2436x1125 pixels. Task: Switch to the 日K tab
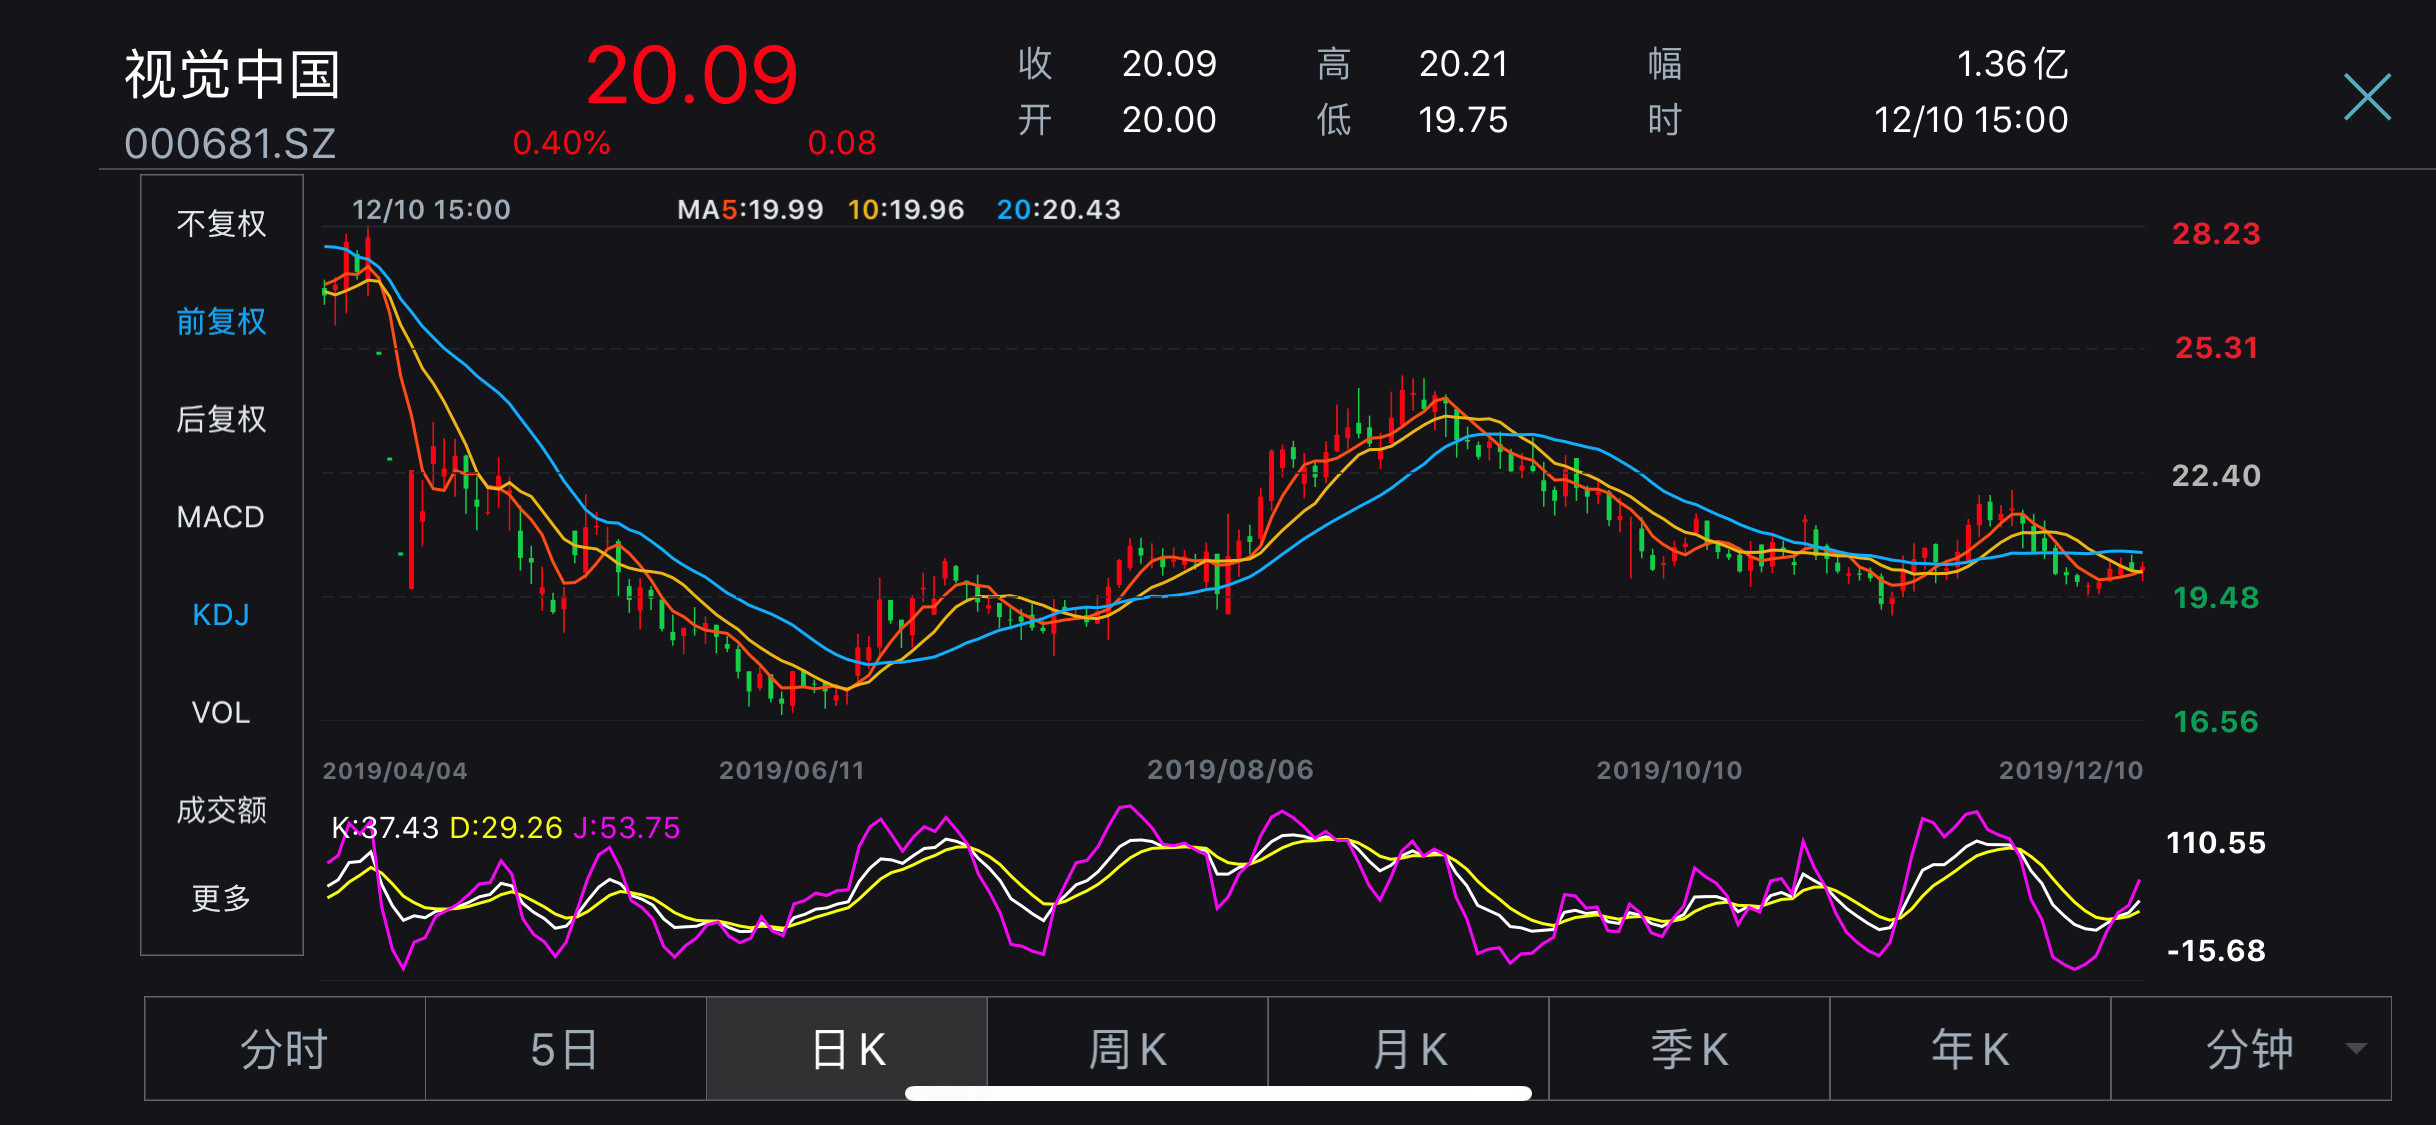tap(847, 1049)
